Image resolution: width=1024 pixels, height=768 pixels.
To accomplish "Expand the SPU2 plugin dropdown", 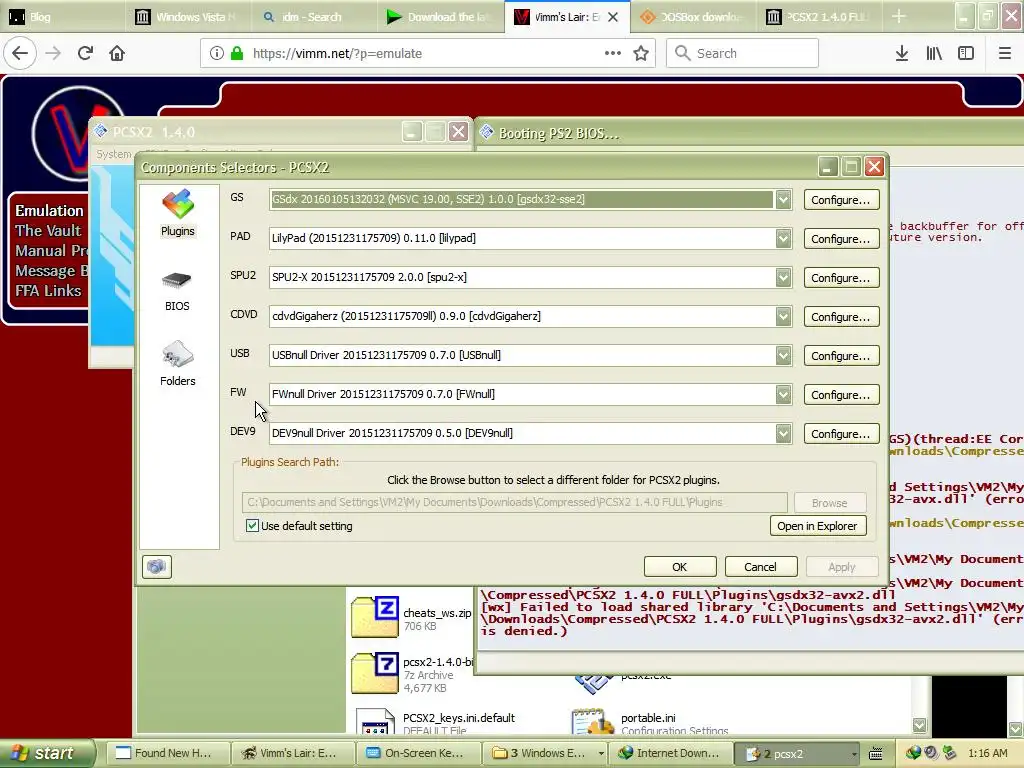I will click(x=783, y=278).
